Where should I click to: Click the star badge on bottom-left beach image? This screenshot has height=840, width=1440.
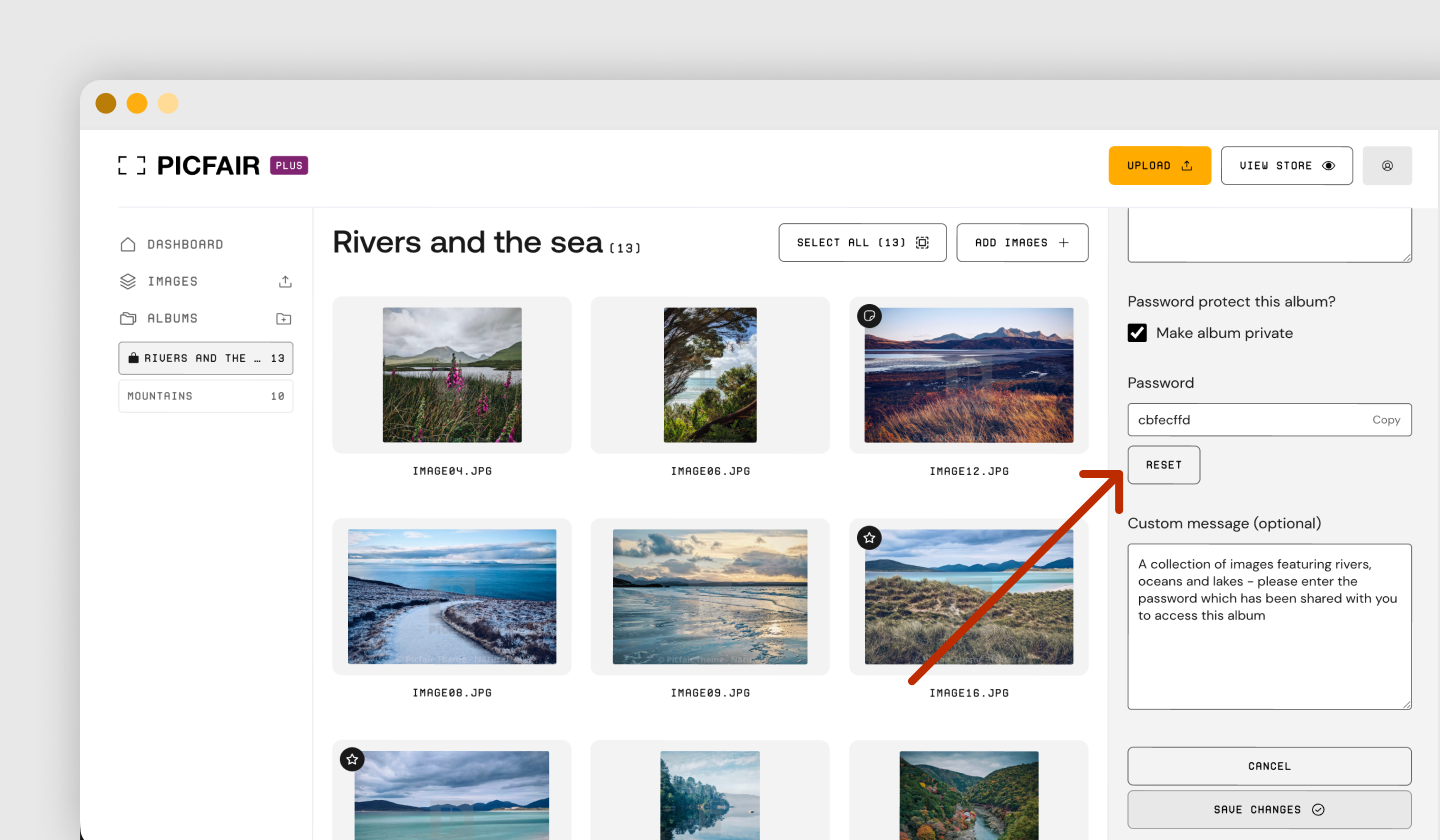click(352, 760)
